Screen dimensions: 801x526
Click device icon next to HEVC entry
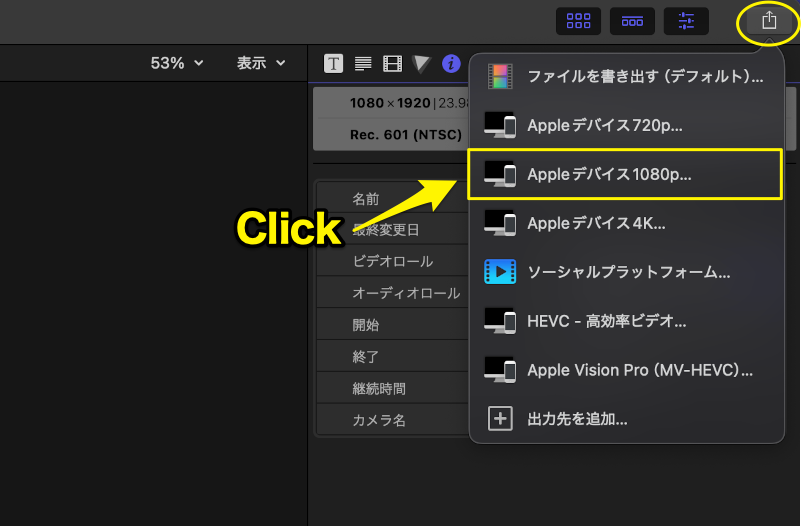coord(500,321)
